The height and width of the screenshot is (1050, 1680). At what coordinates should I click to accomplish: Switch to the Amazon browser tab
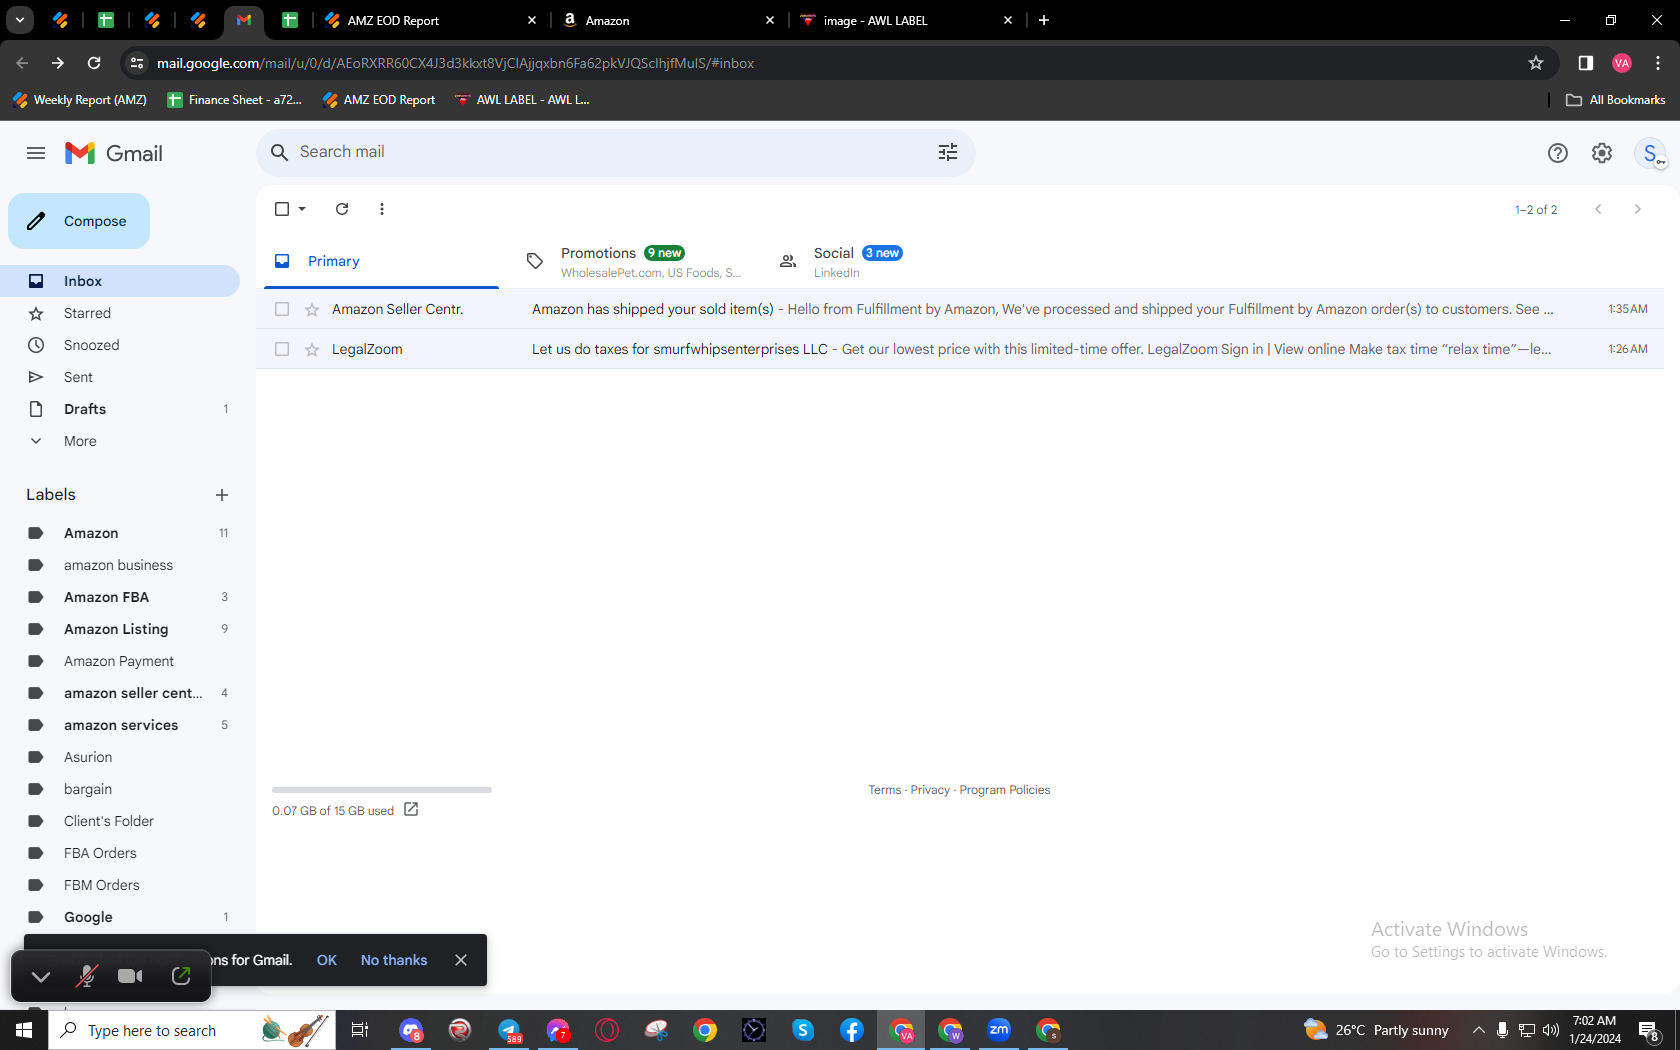[x=668, y=20]
